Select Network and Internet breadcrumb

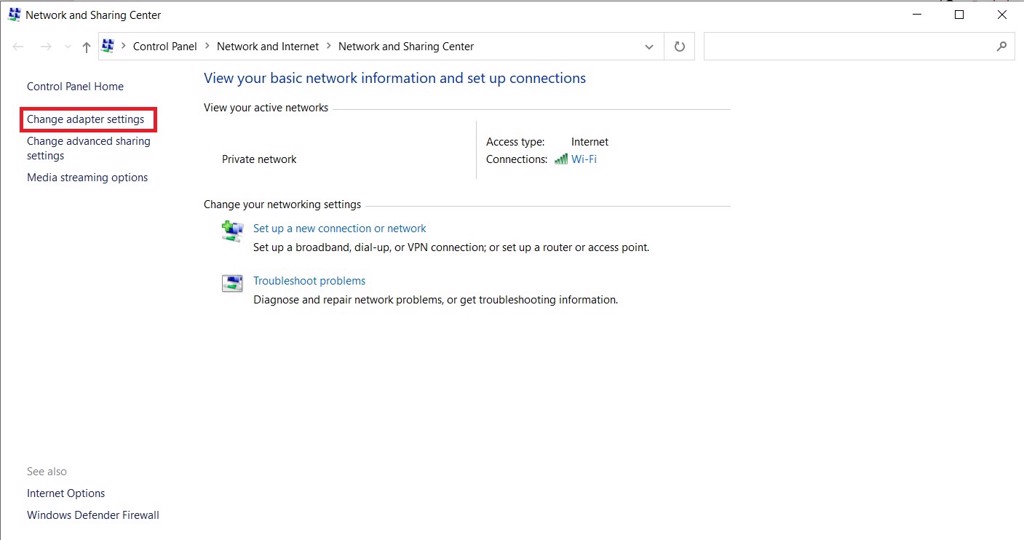coord(268,46)
